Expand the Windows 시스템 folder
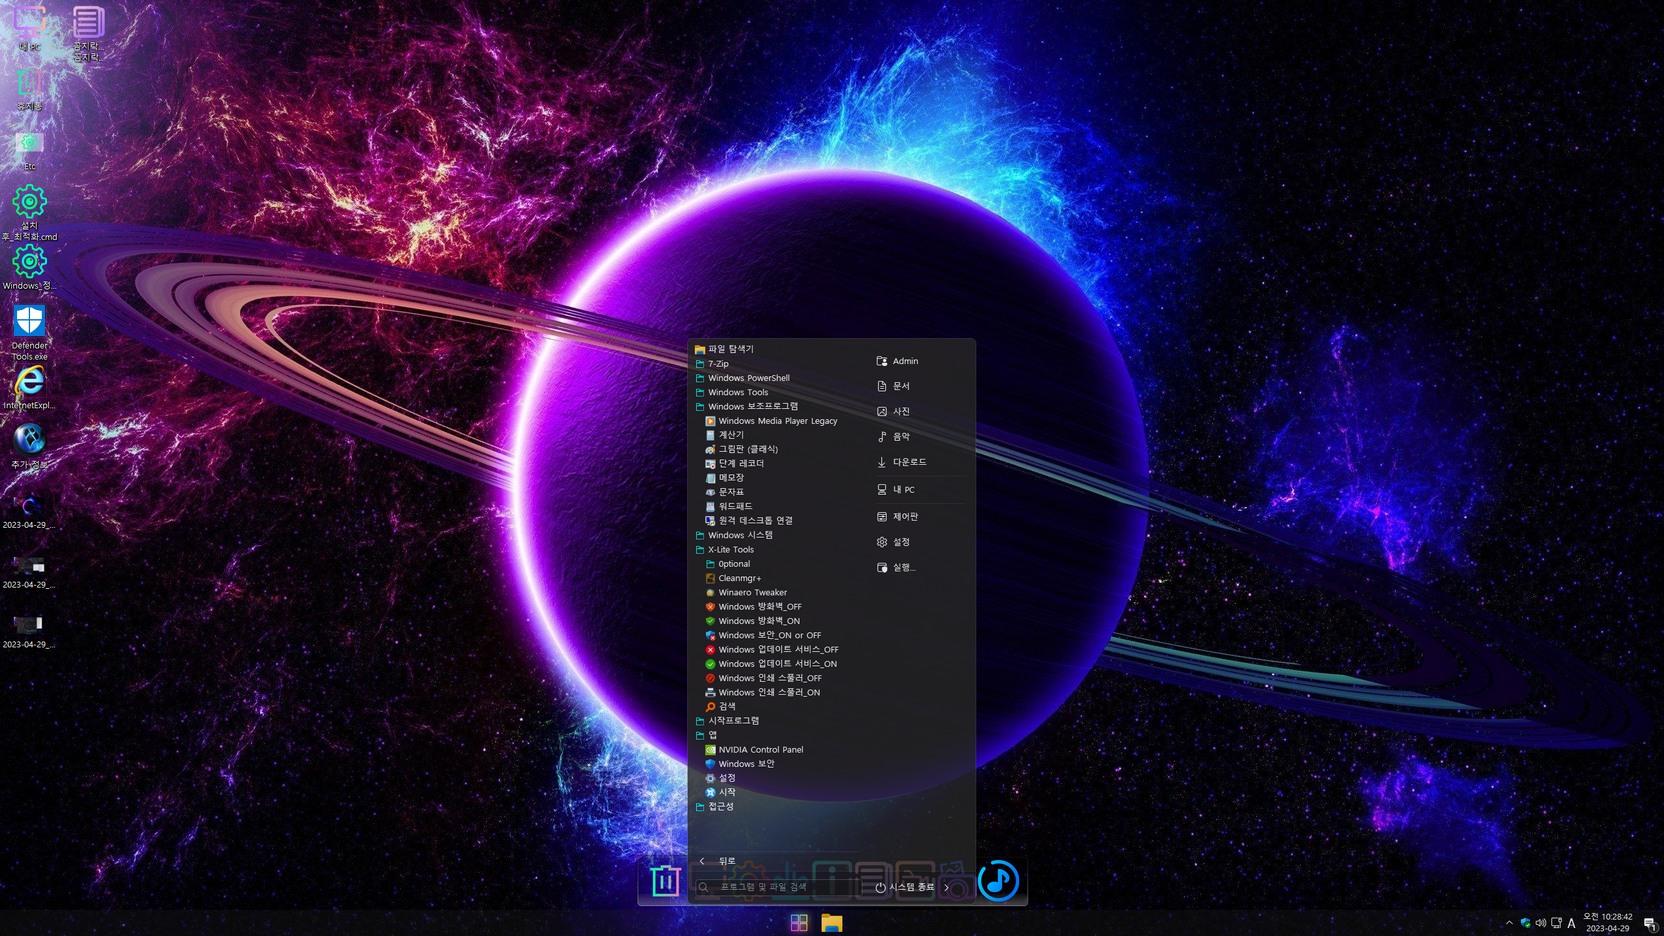 coord(733,535)
